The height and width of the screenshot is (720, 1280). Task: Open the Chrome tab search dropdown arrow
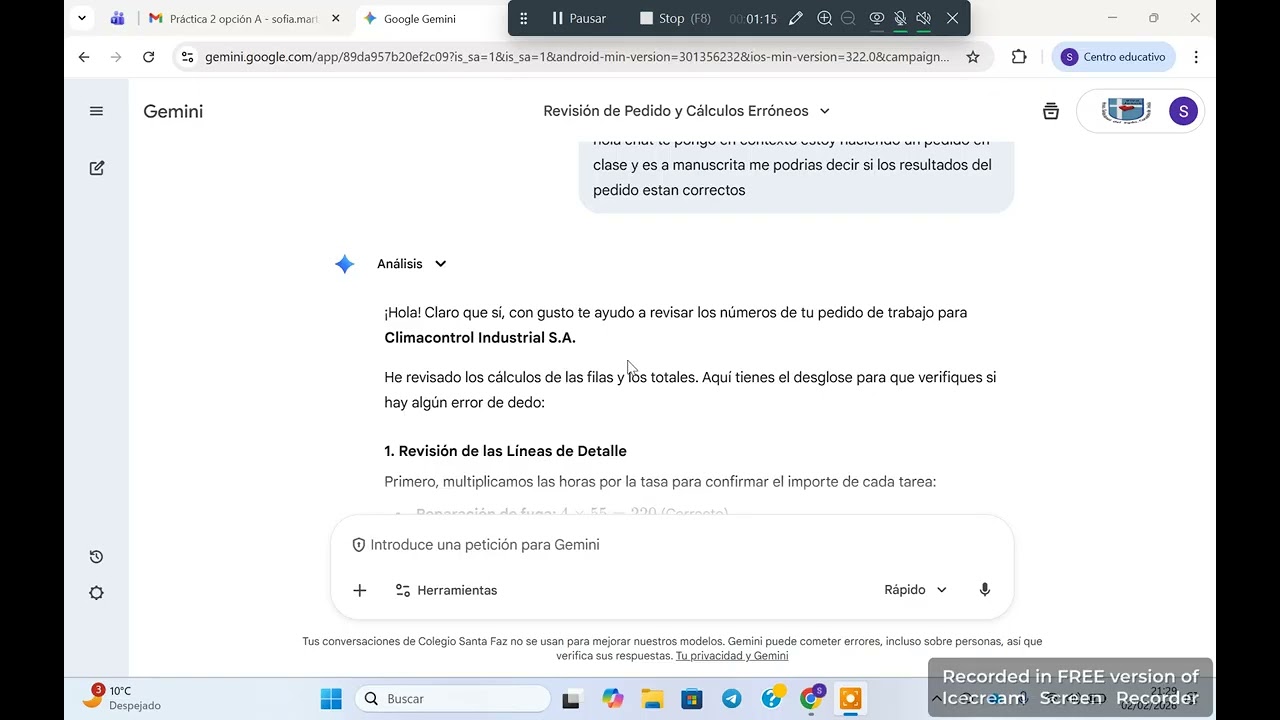click(82, 18)
